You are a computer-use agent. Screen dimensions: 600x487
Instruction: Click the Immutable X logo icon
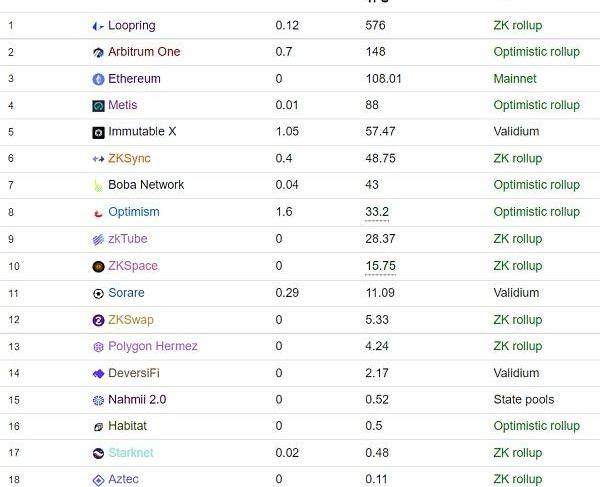tap(98, 132)
